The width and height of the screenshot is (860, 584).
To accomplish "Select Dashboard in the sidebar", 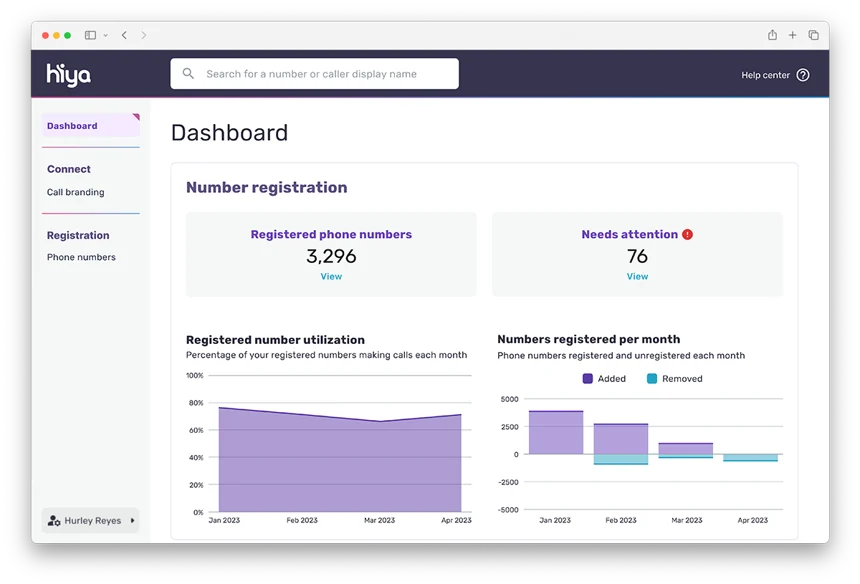I will coord(72,126).
